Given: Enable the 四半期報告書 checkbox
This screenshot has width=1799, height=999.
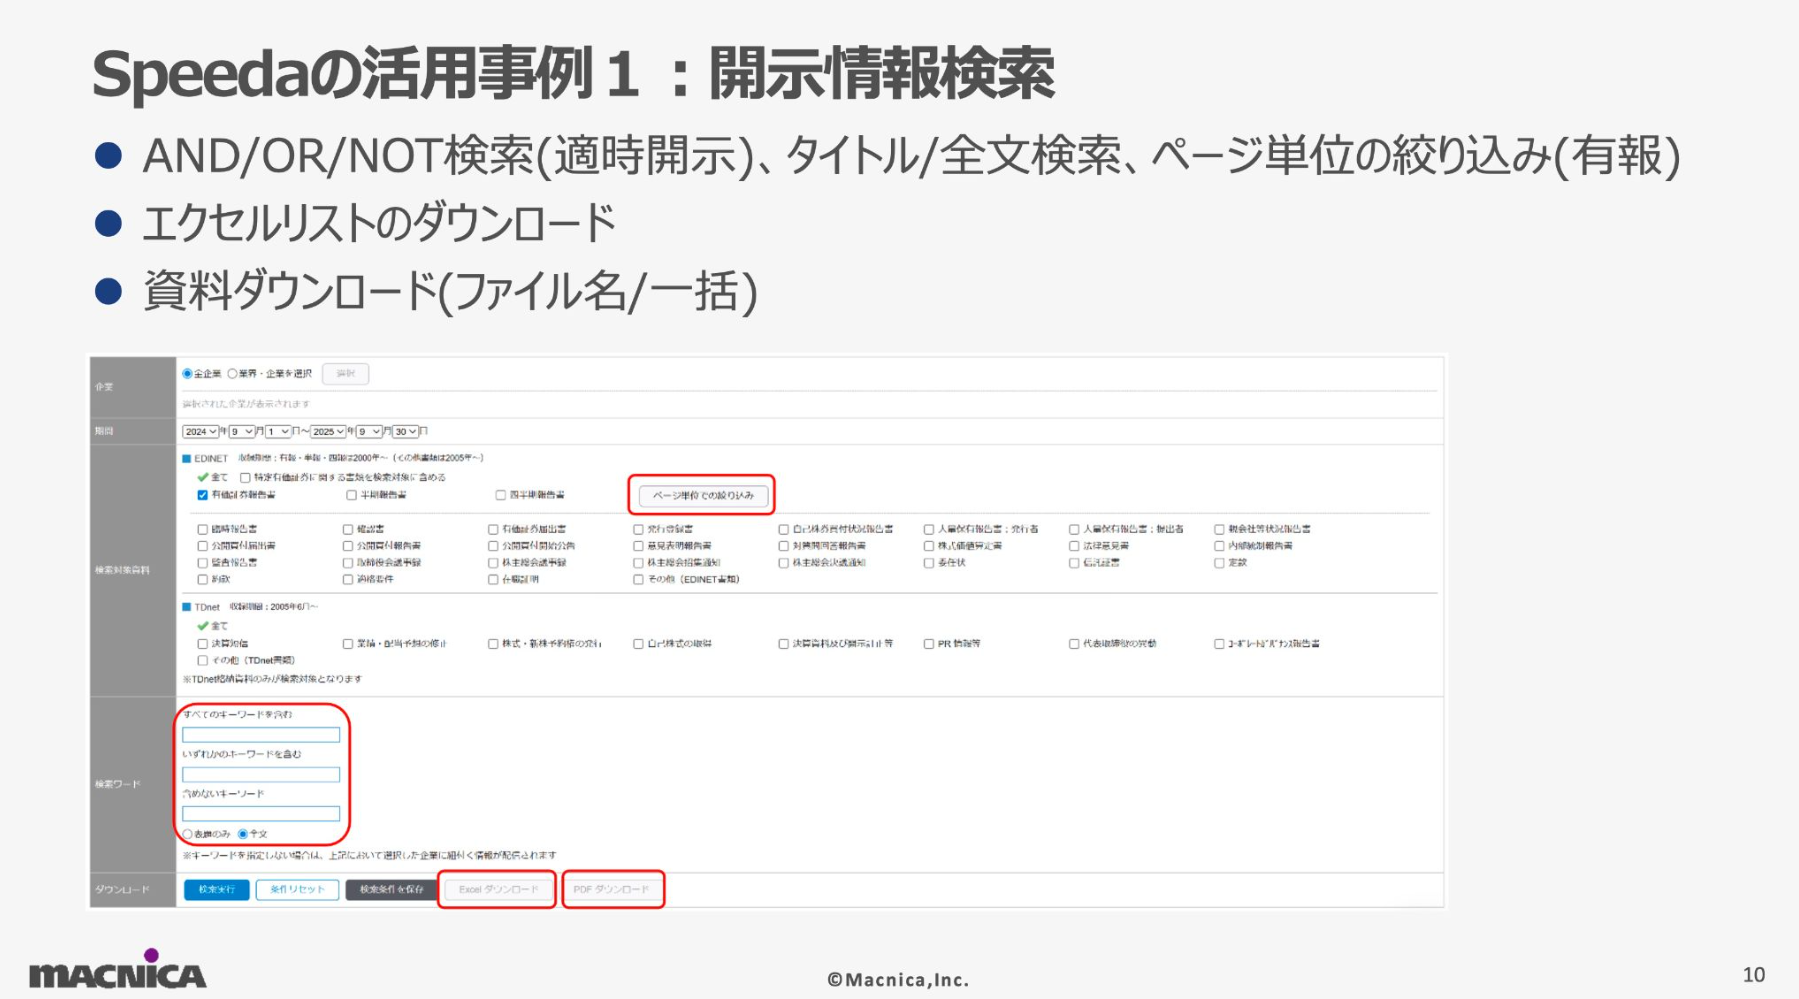Looking at the screenshot, I should pos(501,495).
